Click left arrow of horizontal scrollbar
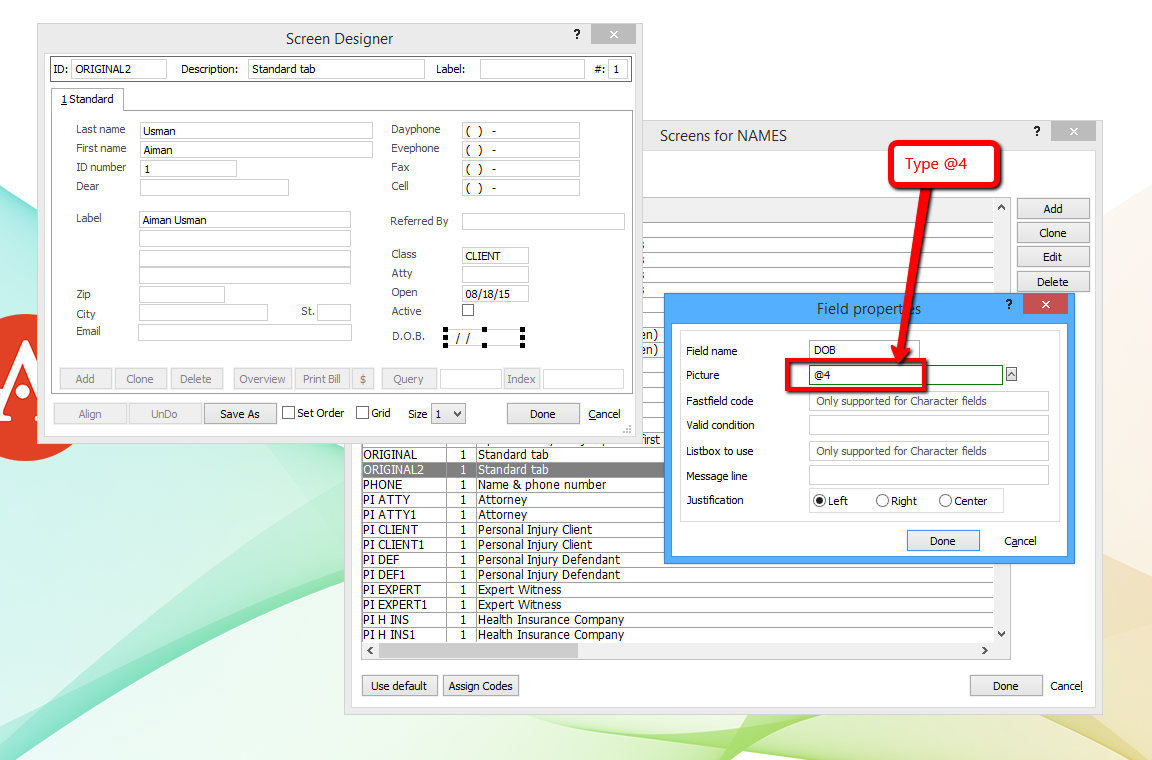 (370, 650)
